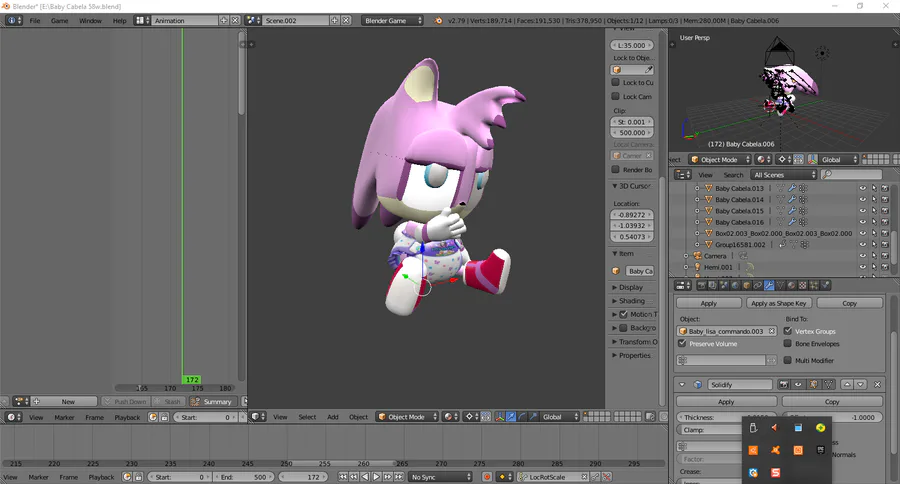
Task: Open the File menu
Action: pos(35,21)
